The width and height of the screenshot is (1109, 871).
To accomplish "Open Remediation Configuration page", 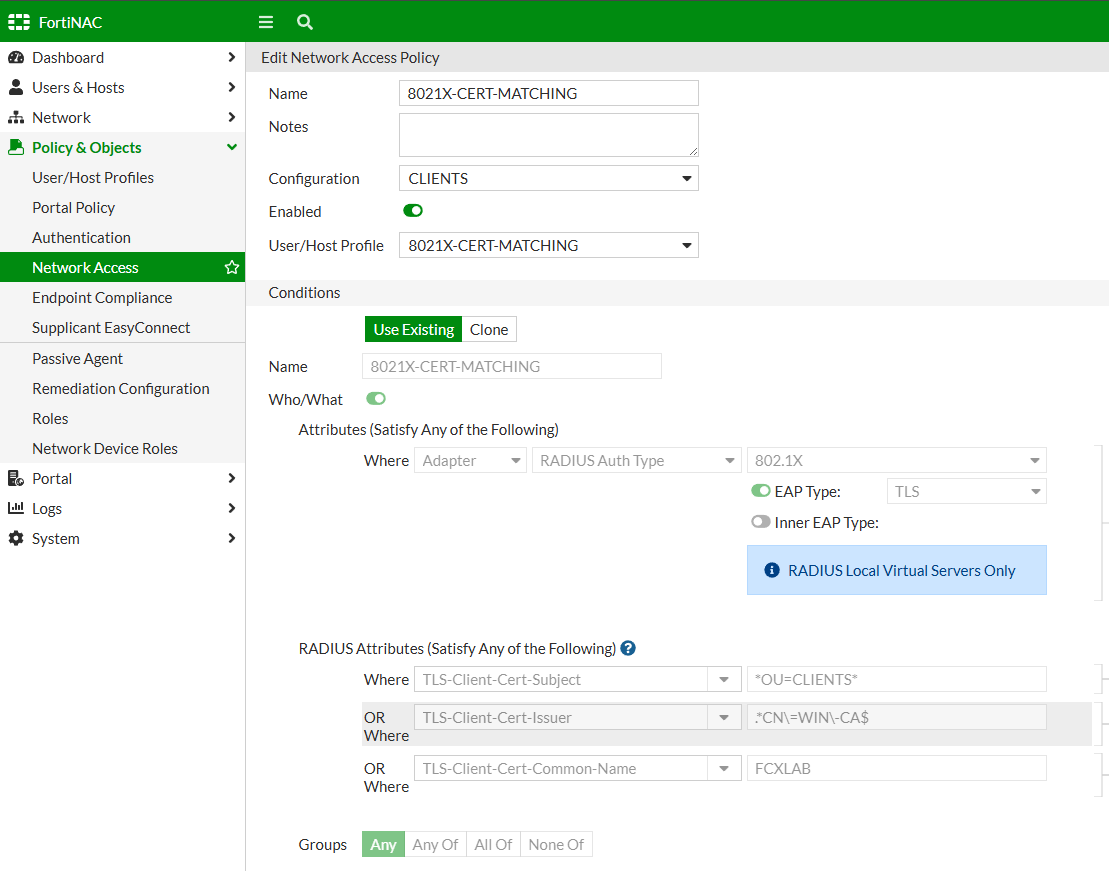I will click(x=121, y=388).
